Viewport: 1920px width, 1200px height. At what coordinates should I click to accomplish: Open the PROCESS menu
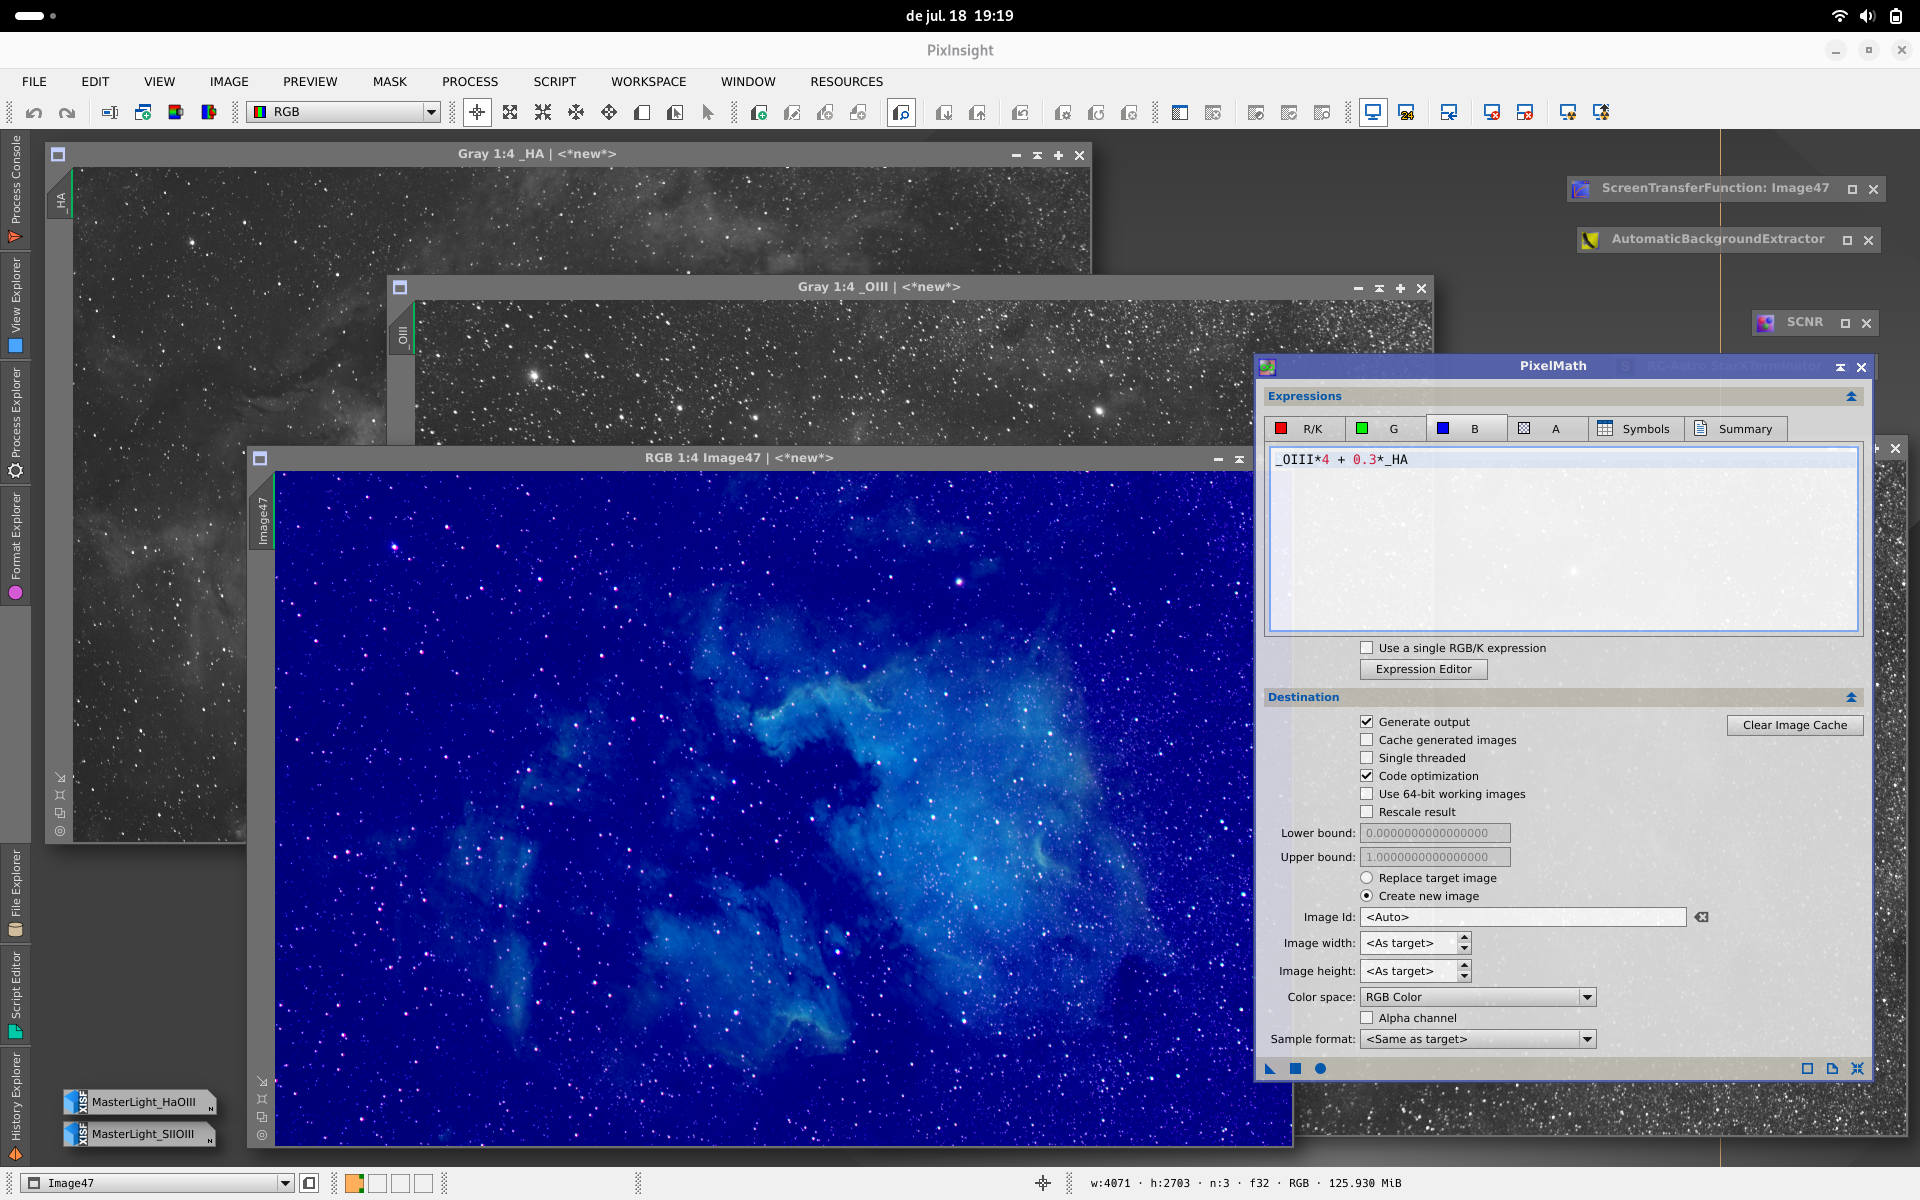tap(470, 82)
